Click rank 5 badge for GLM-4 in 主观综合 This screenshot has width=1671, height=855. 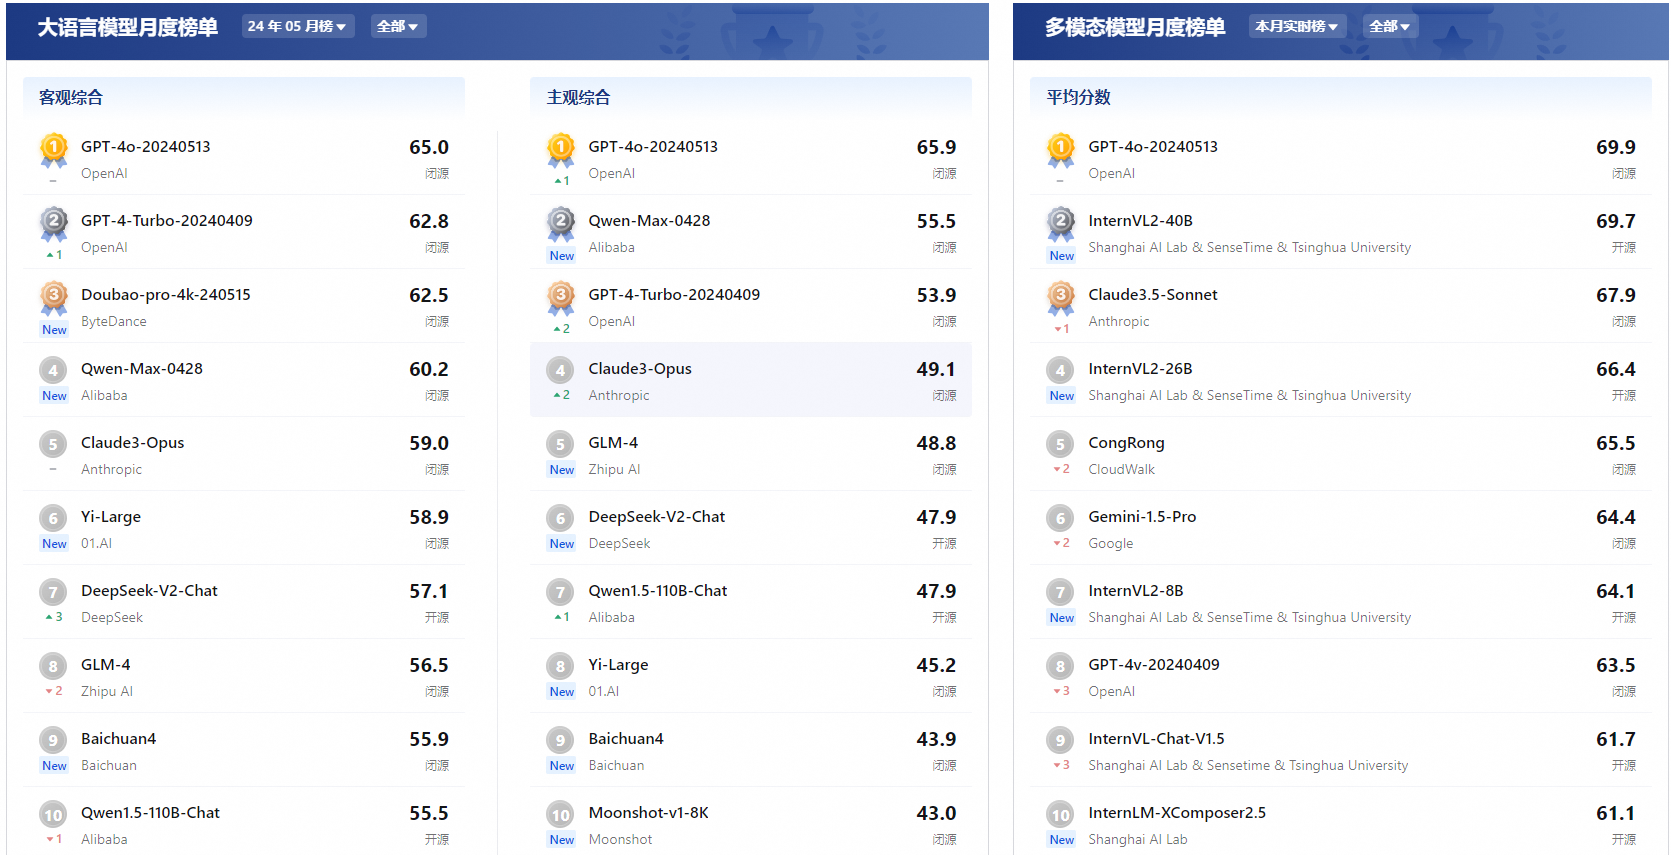point(560,444)
